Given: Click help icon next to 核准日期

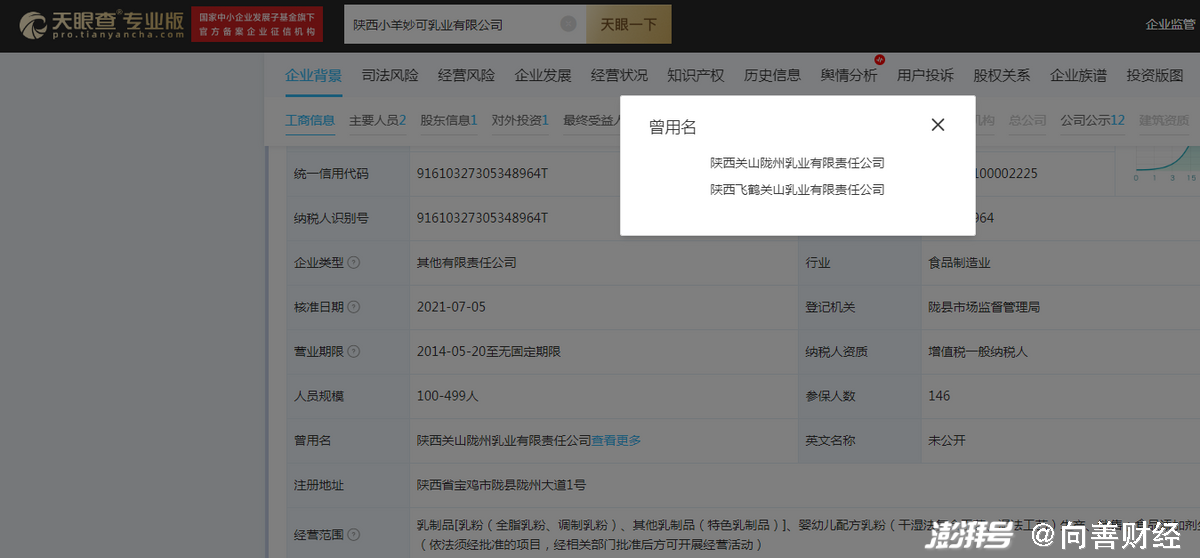Looking at the screenshot, I should tap(354, 307).
